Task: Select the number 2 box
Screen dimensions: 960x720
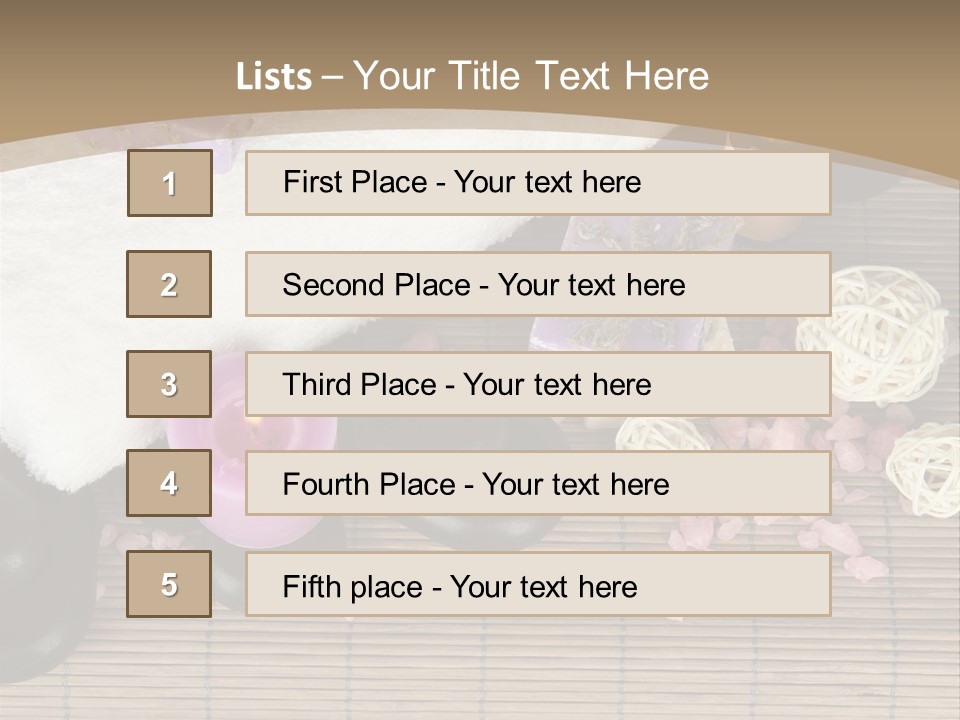Action: (169, 284)
